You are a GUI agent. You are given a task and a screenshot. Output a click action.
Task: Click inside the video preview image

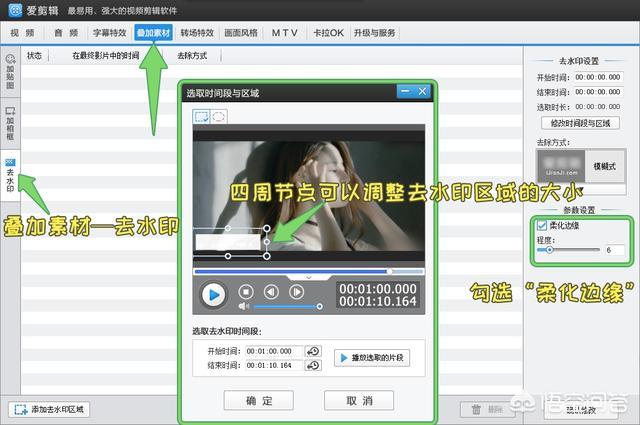[309, 196]
